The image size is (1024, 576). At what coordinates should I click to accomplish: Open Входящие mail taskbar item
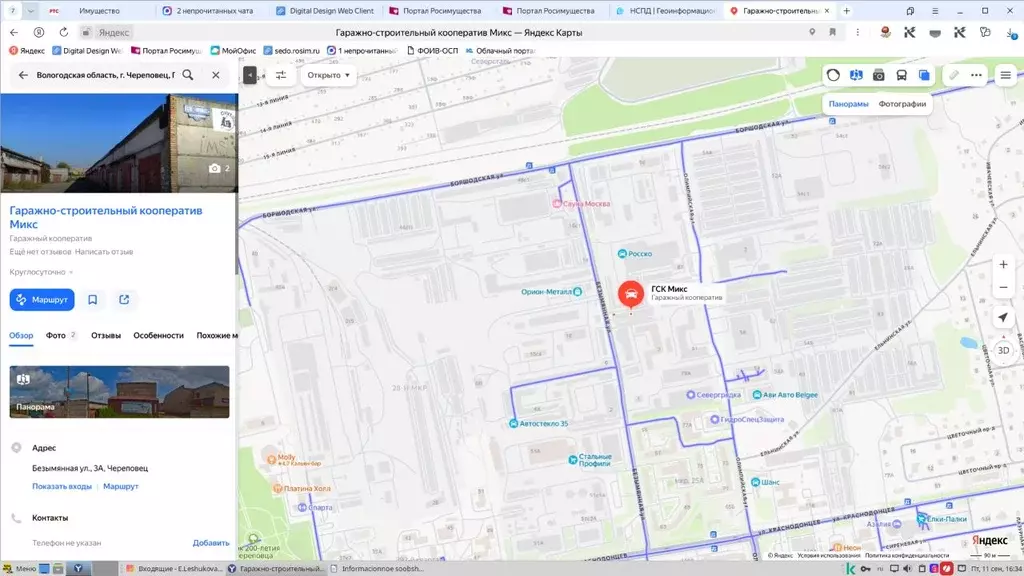174,569
